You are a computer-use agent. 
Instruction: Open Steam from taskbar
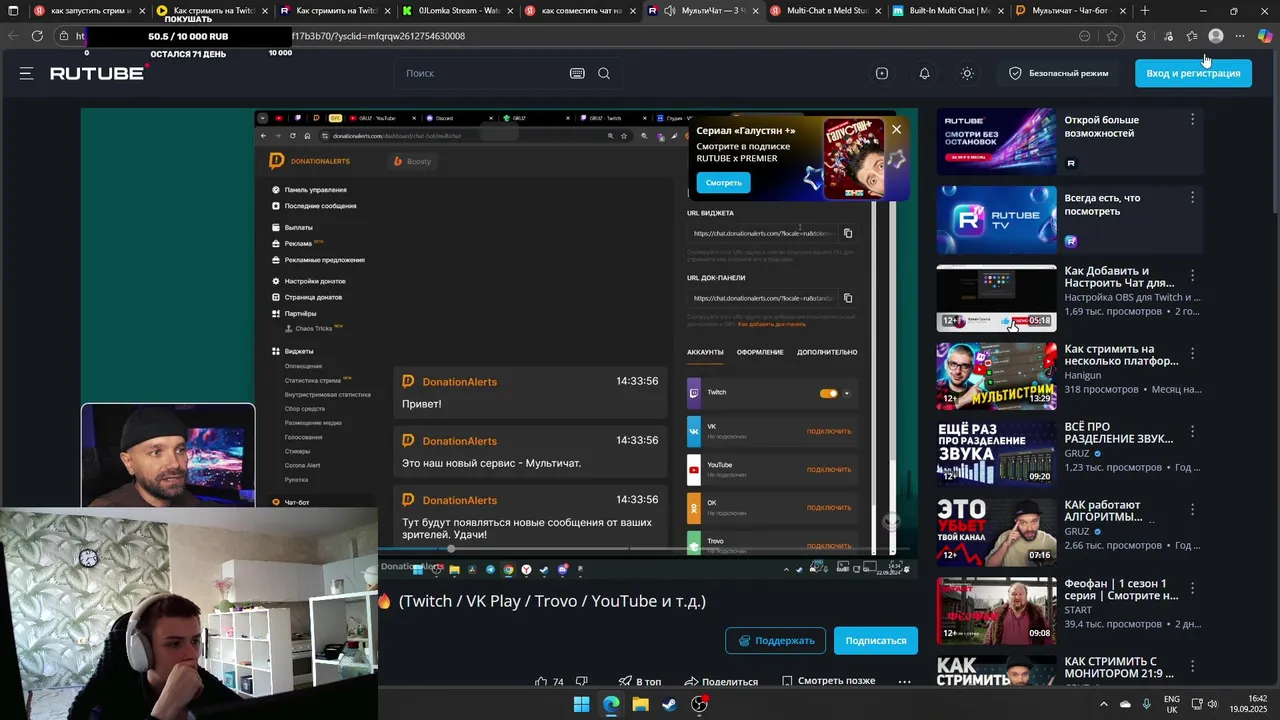point(669,704)
